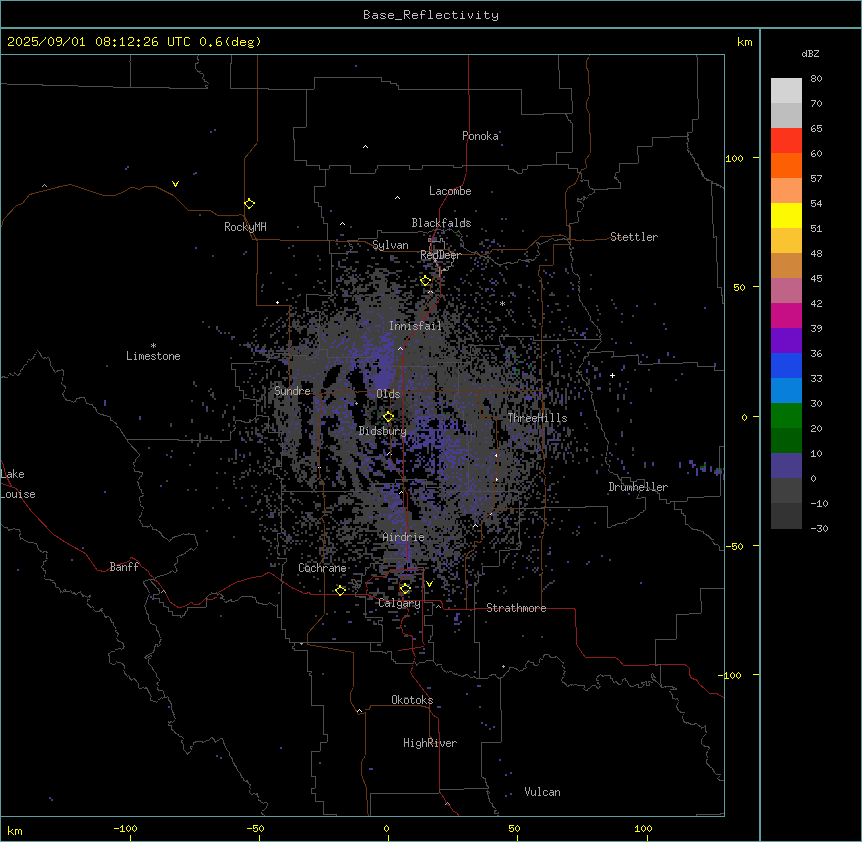Select the bright blue 33-36 dBZ swatch
Viewport: 862px width, 842px height.
(786, 365)
